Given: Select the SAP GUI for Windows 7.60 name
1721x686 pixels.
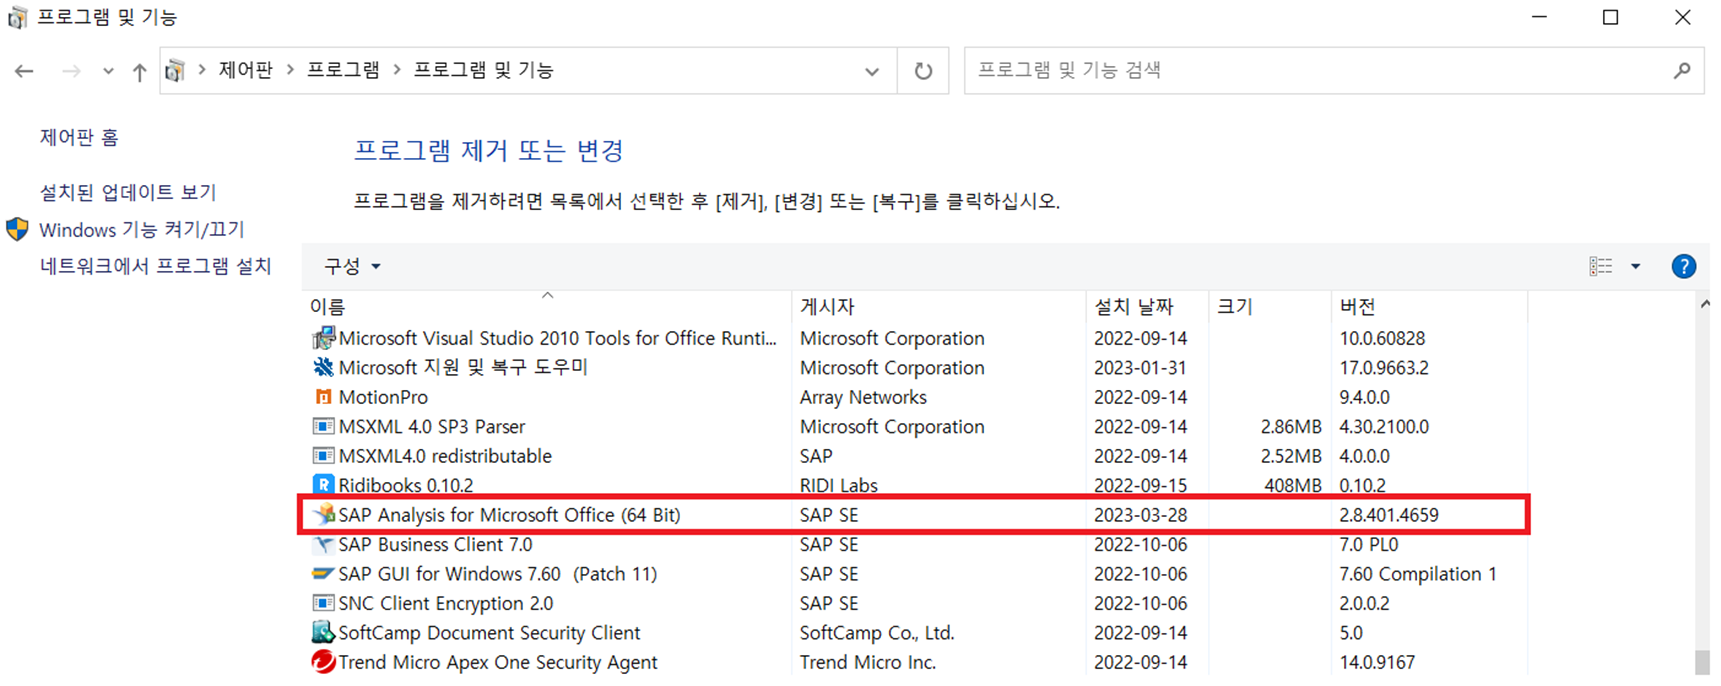Looking at the screenshot, I should (497, 574).
